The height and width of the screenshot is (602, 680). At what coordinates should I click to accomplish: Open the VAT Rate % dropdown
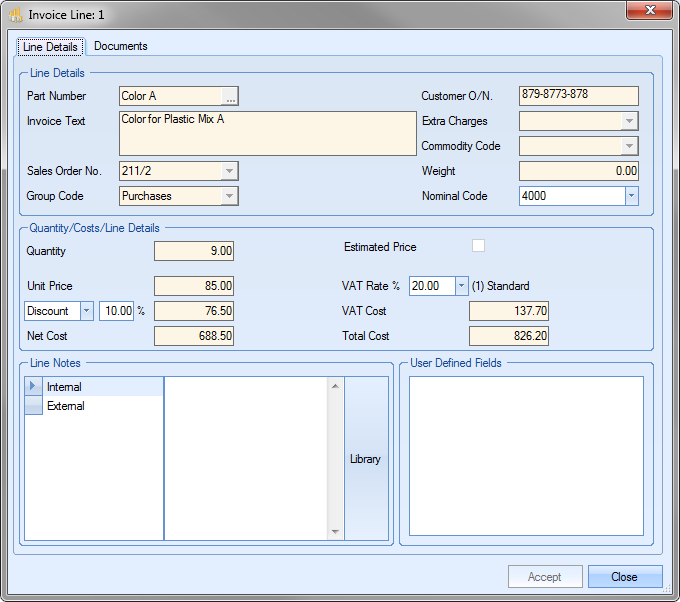[461, 286]
